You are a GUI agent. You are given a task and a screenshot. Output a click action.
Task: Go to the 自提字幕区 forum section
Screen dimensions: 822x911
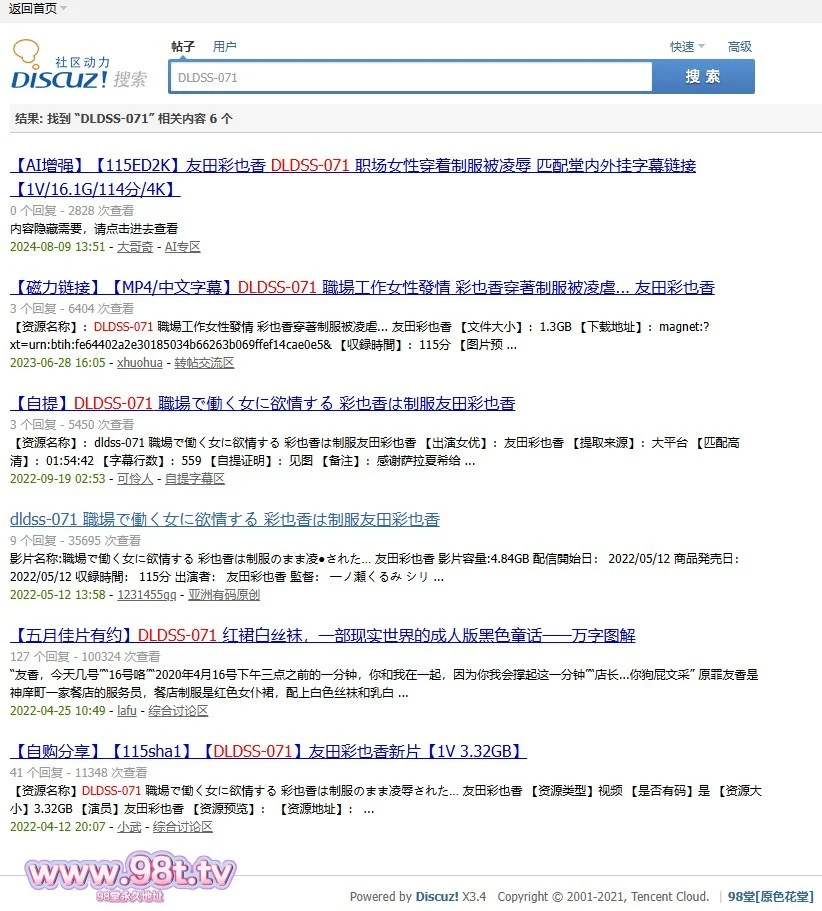coord(195,479)
